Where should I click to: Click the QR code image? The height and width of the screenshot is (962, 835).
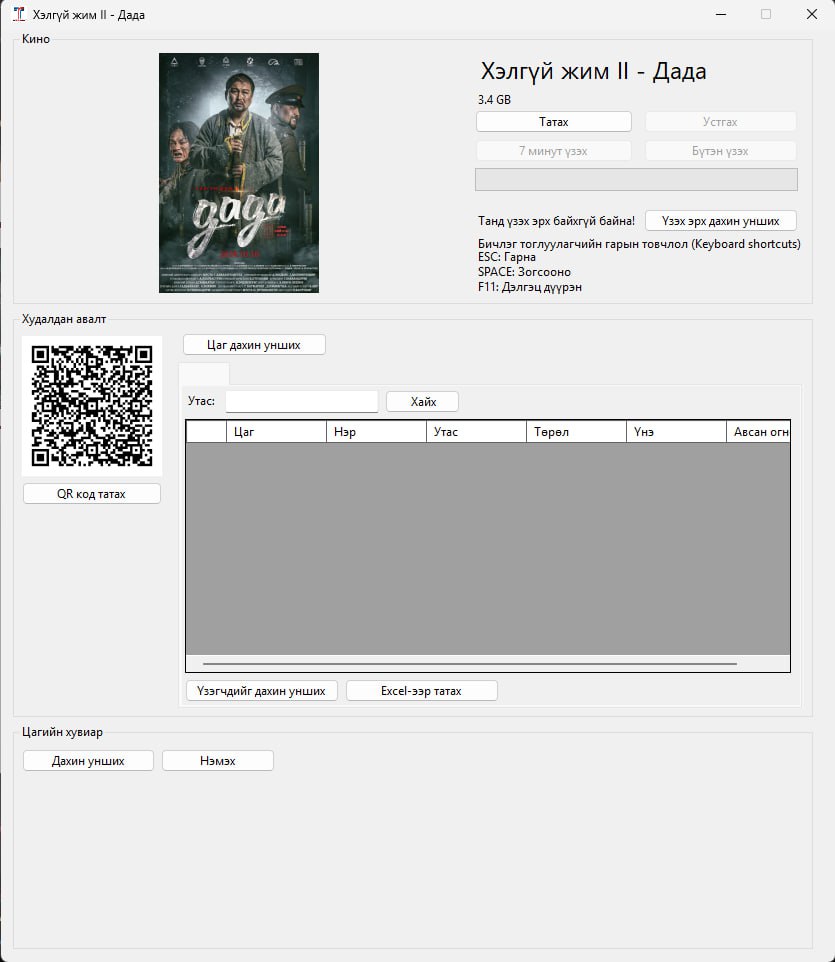tap(92, 406)
